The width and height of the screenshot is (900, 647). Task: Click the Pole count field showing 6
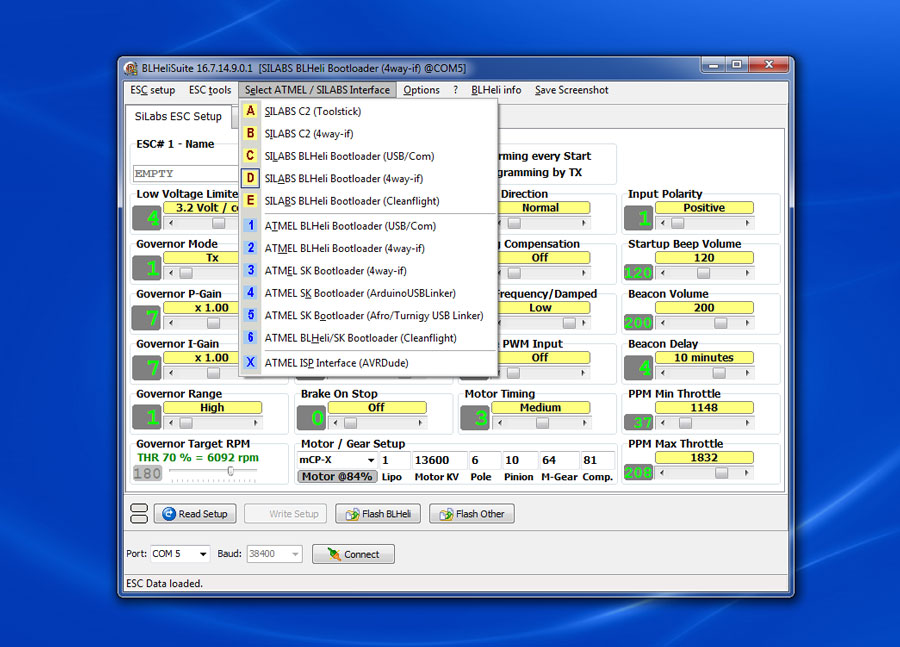click(483, 460)
